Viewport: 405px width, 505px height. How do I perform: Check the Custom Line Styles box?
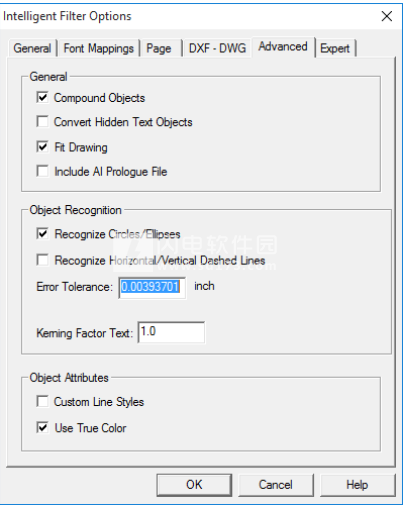pyautogui.click(x=42, y=401)
